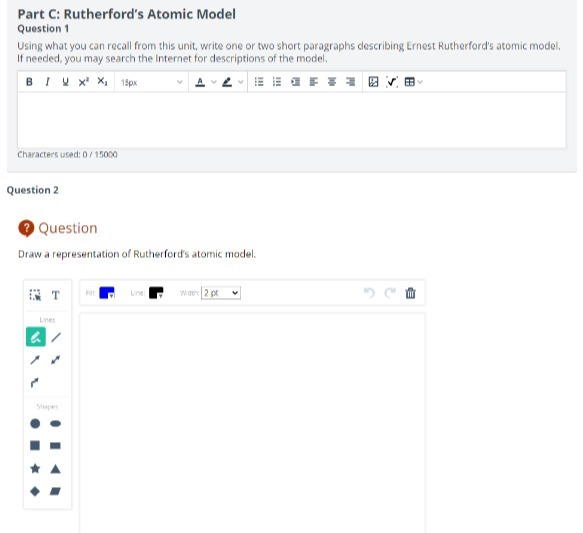583x533 pixels.
Task: Select the parallelogram shape tool
Action: 55,491
